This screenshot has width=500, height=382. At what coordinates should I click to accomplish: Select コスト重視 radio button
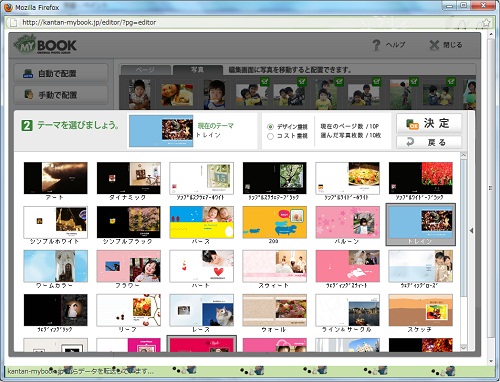click(270, 136)
